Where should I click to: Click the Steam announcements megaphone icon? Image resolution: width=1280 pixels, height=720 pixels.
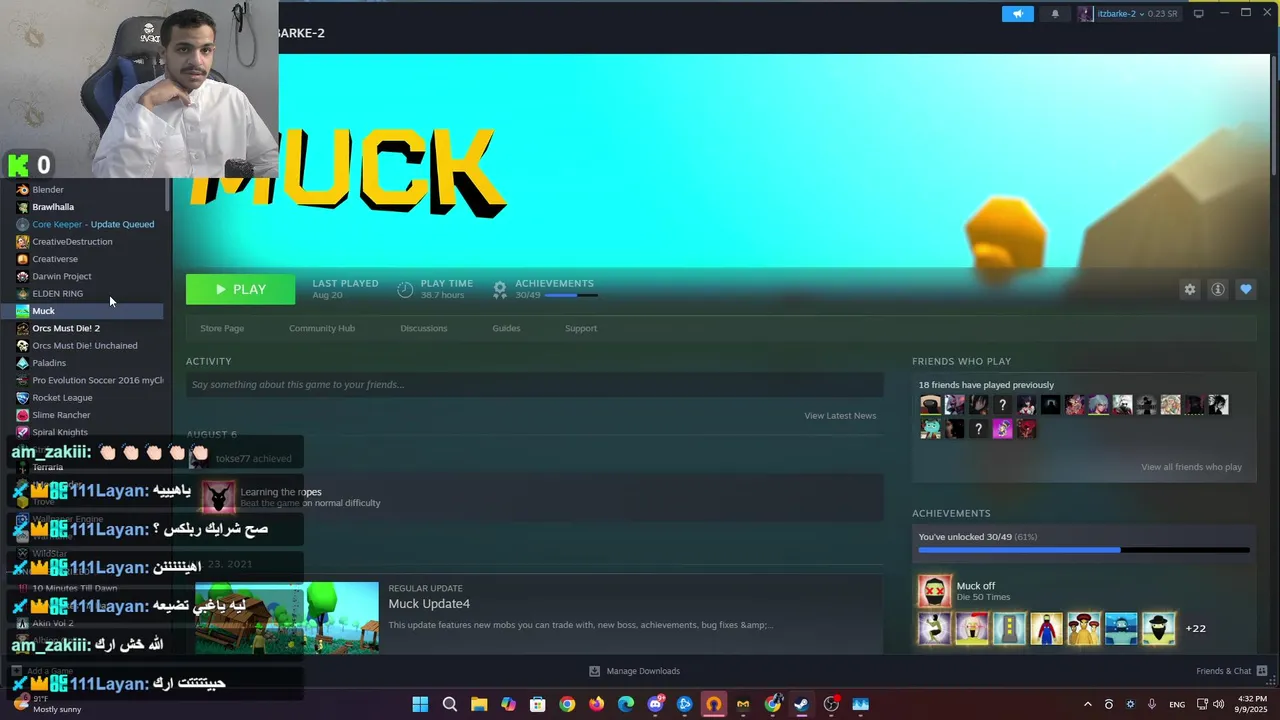(1018, 14)
